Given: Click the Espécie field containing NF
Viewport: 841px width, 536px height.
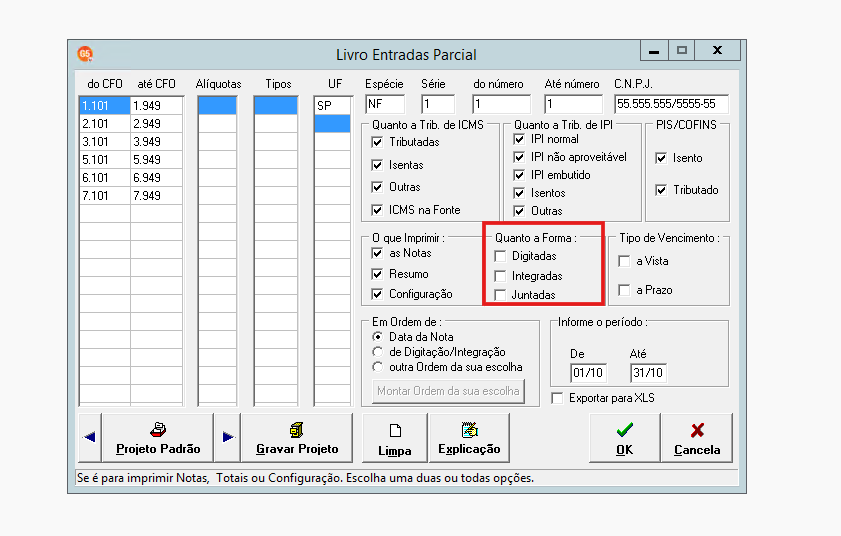Looking at the screenshot, I should click(x=385, y=104).
